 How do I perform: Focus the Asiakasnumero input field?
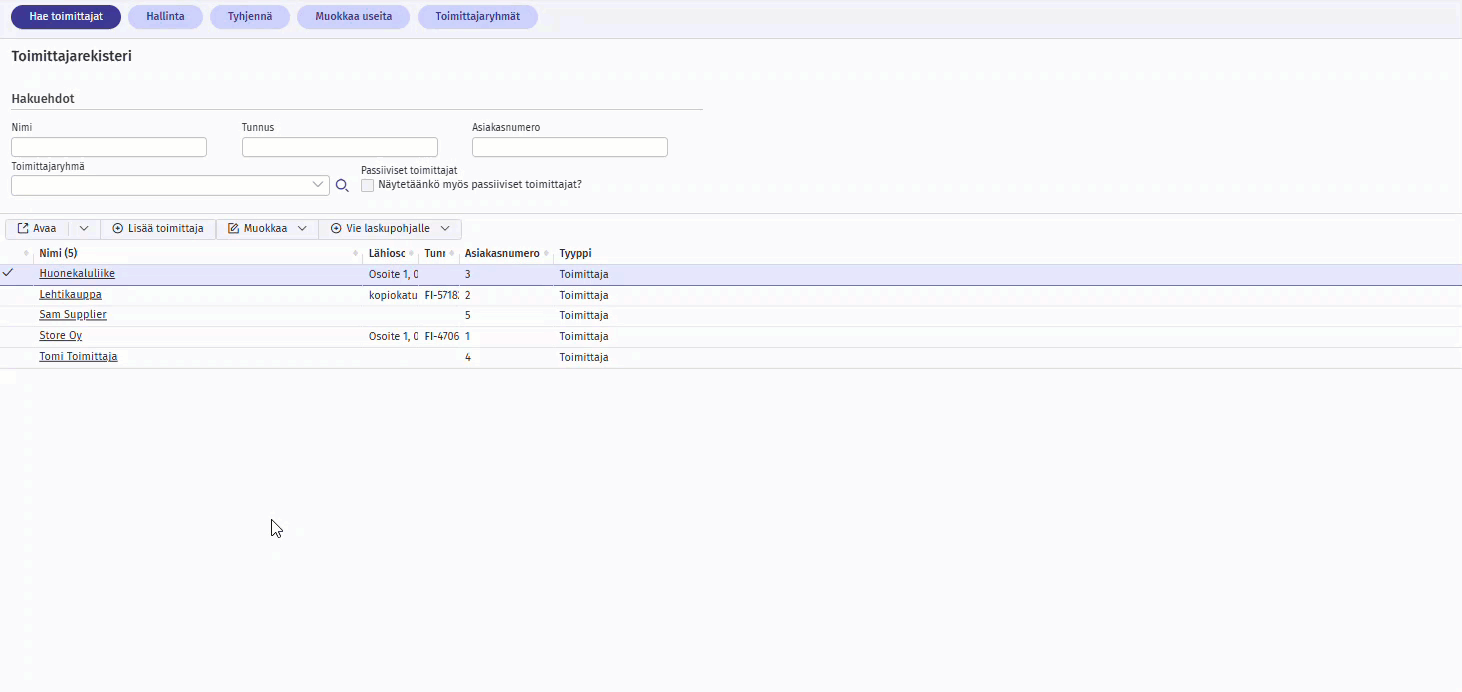[569, 148]
